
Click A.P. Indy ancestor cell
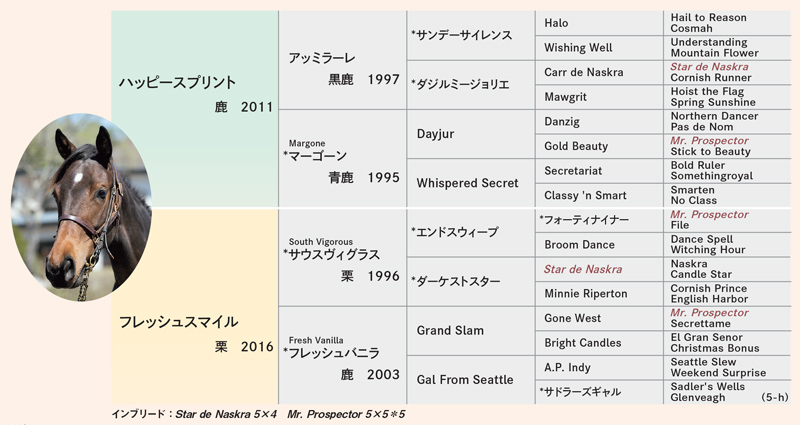(x=599, y=367)
